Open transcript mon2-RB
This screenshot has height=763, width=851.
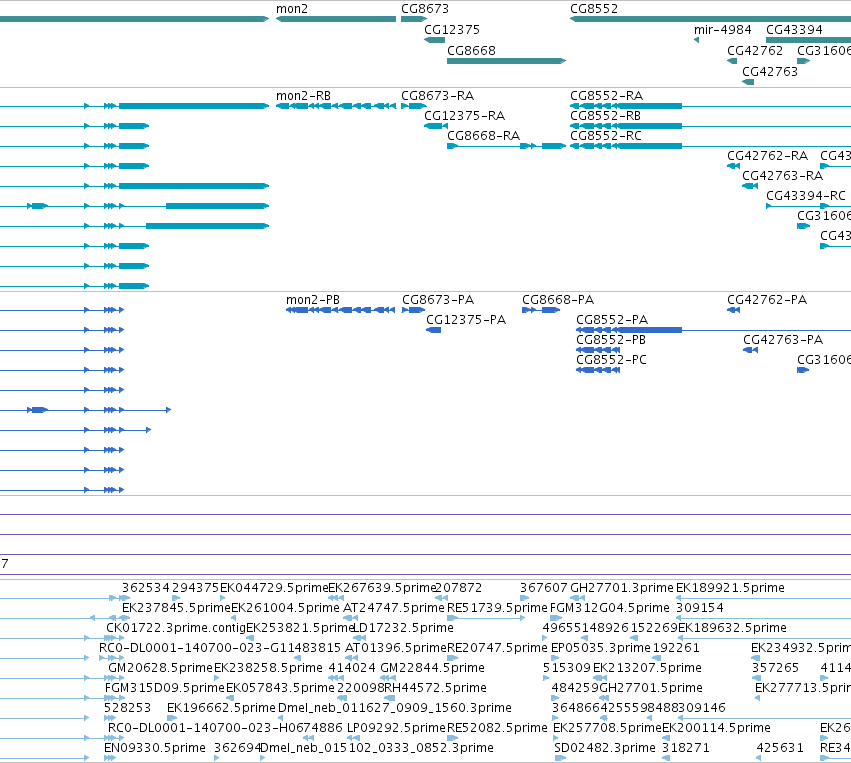point(303,96)
